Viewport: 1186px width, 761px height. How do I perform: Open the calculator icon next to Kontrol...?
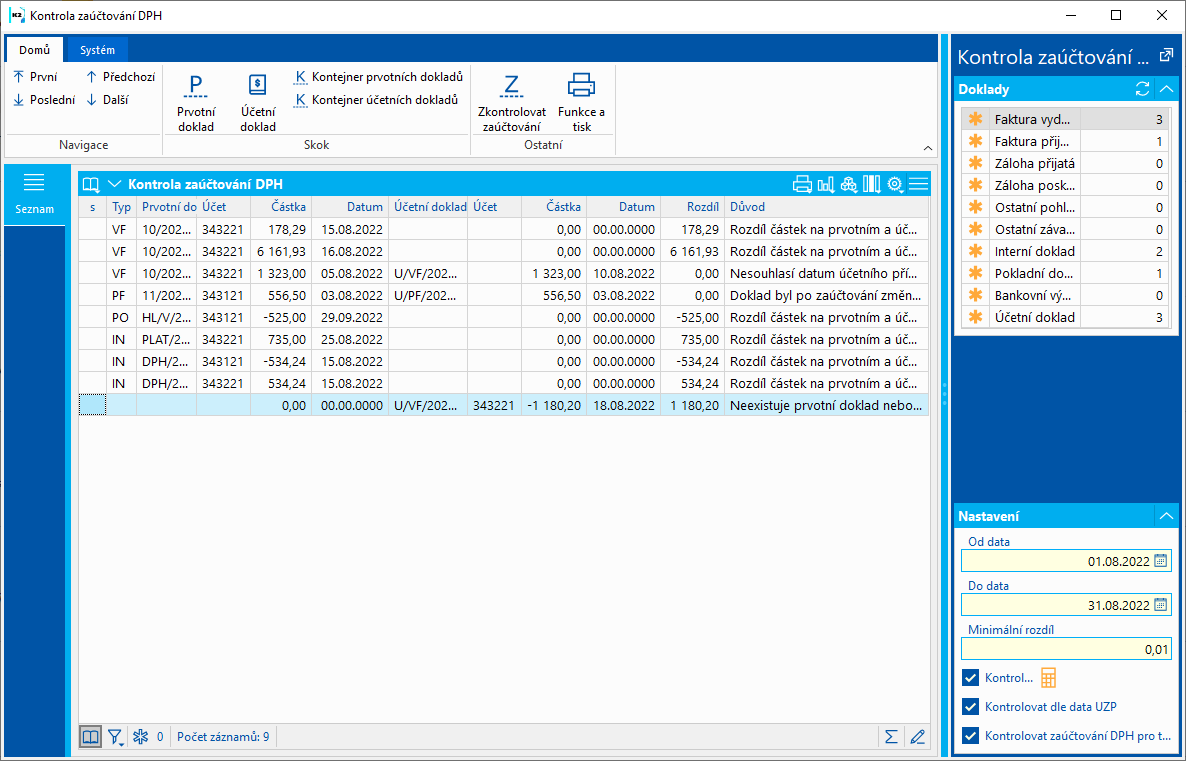[1049, 678]
